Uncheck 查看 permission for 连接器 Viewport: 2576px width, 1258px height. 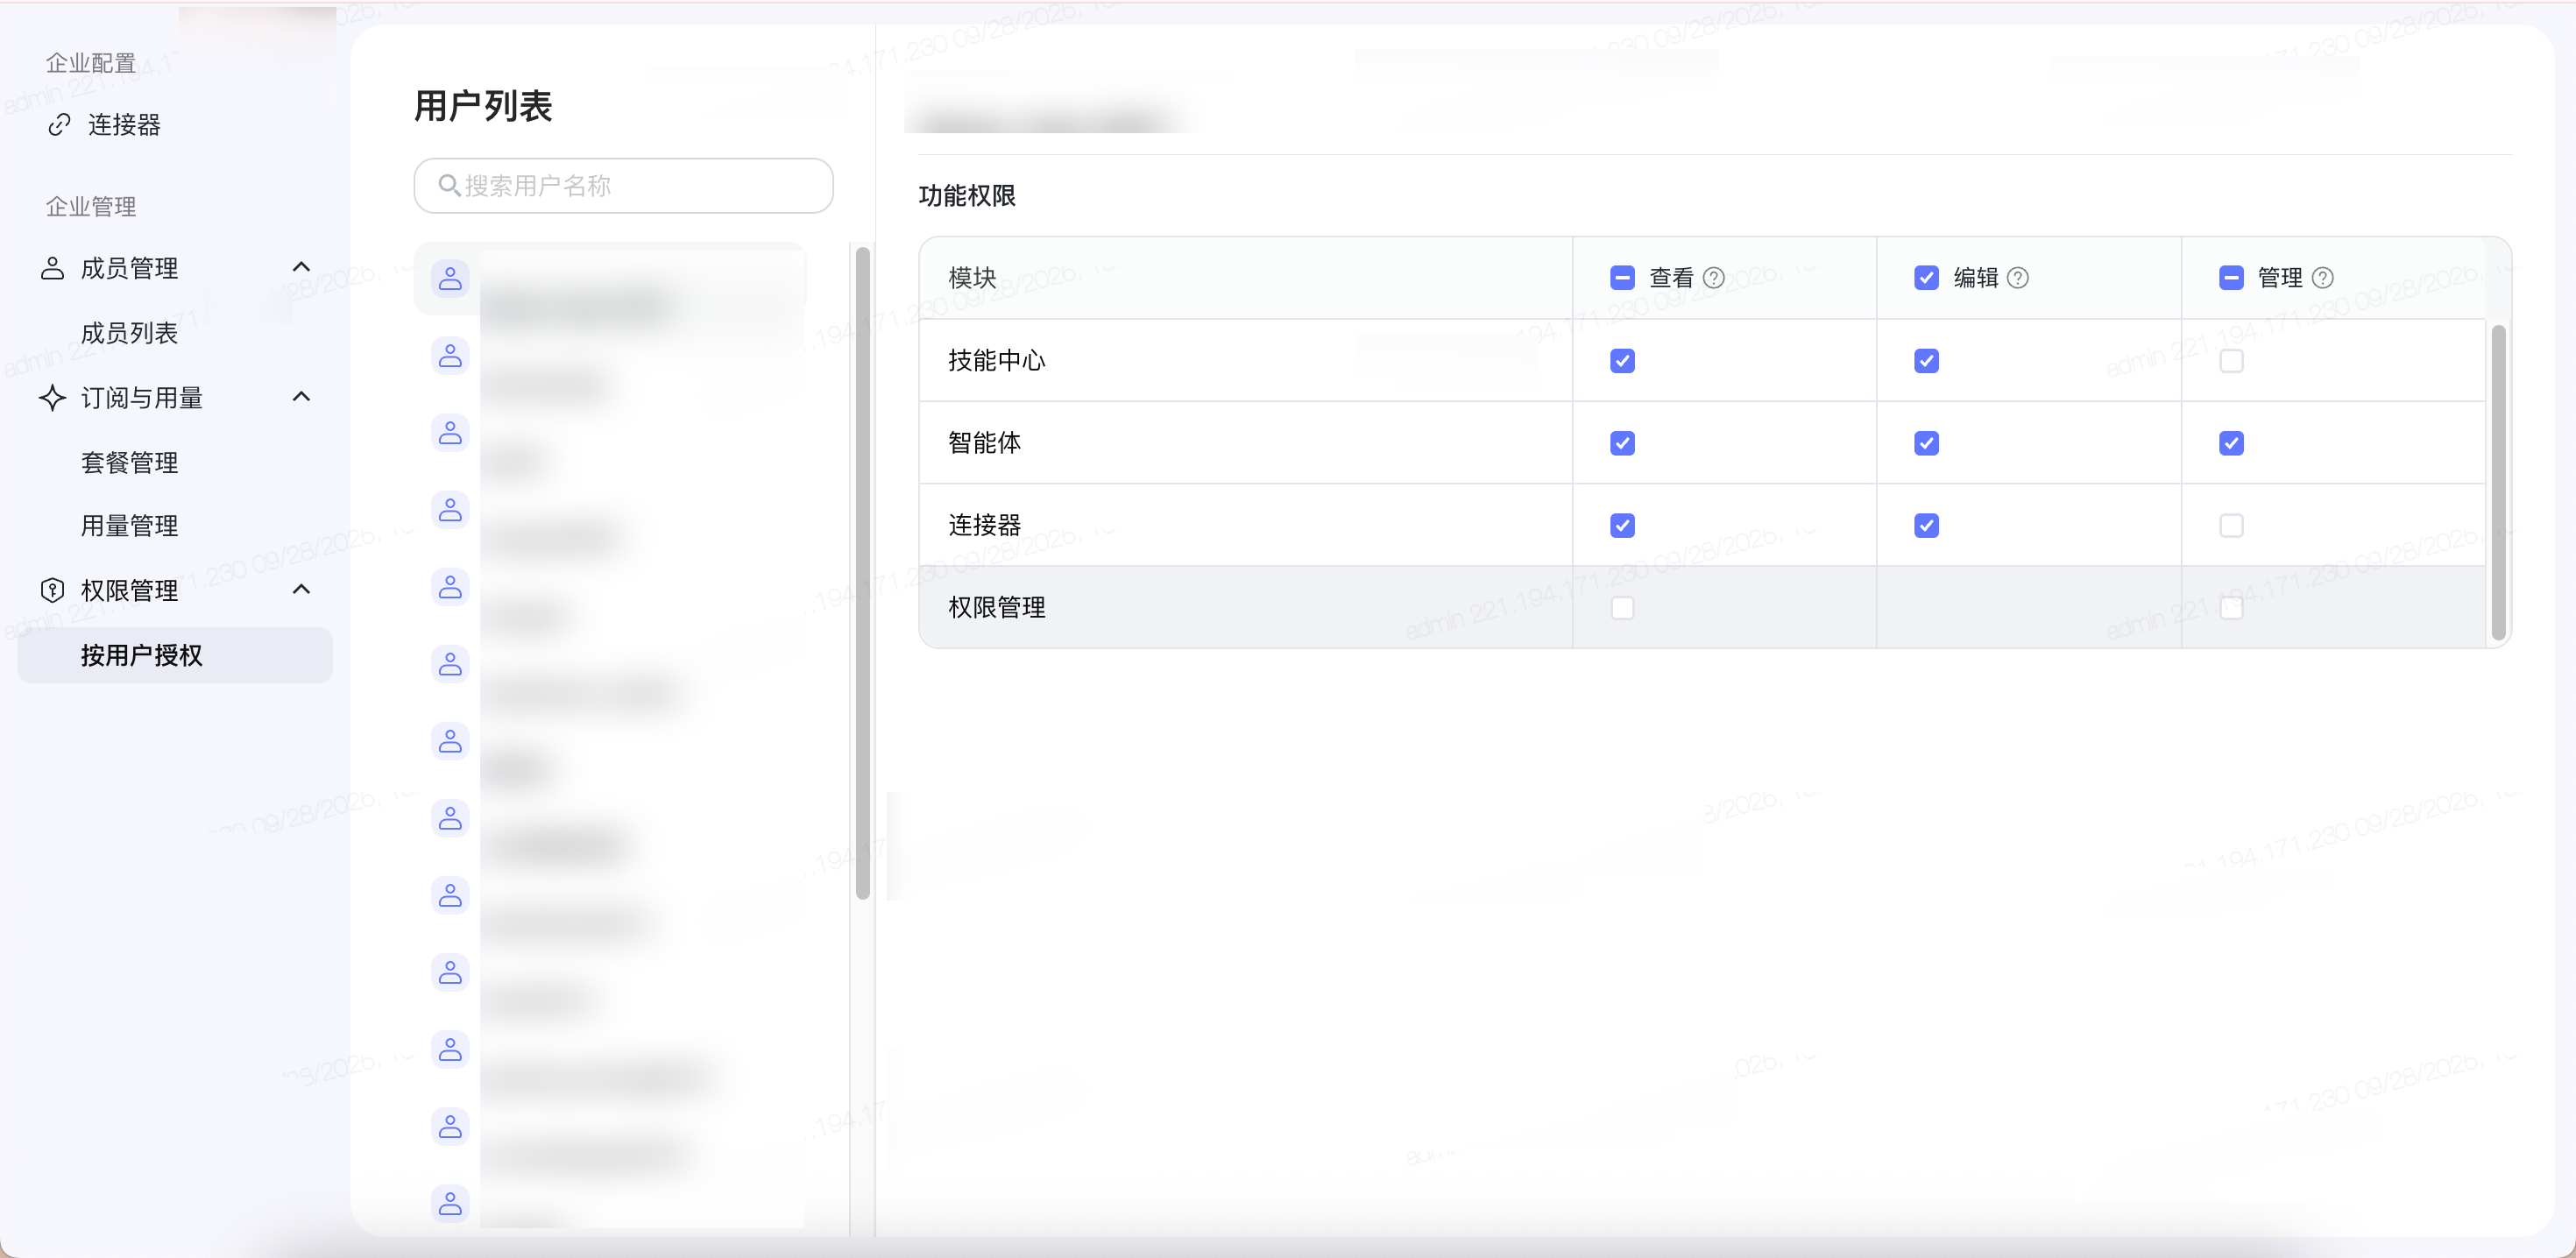click(x=1622, y=526)
